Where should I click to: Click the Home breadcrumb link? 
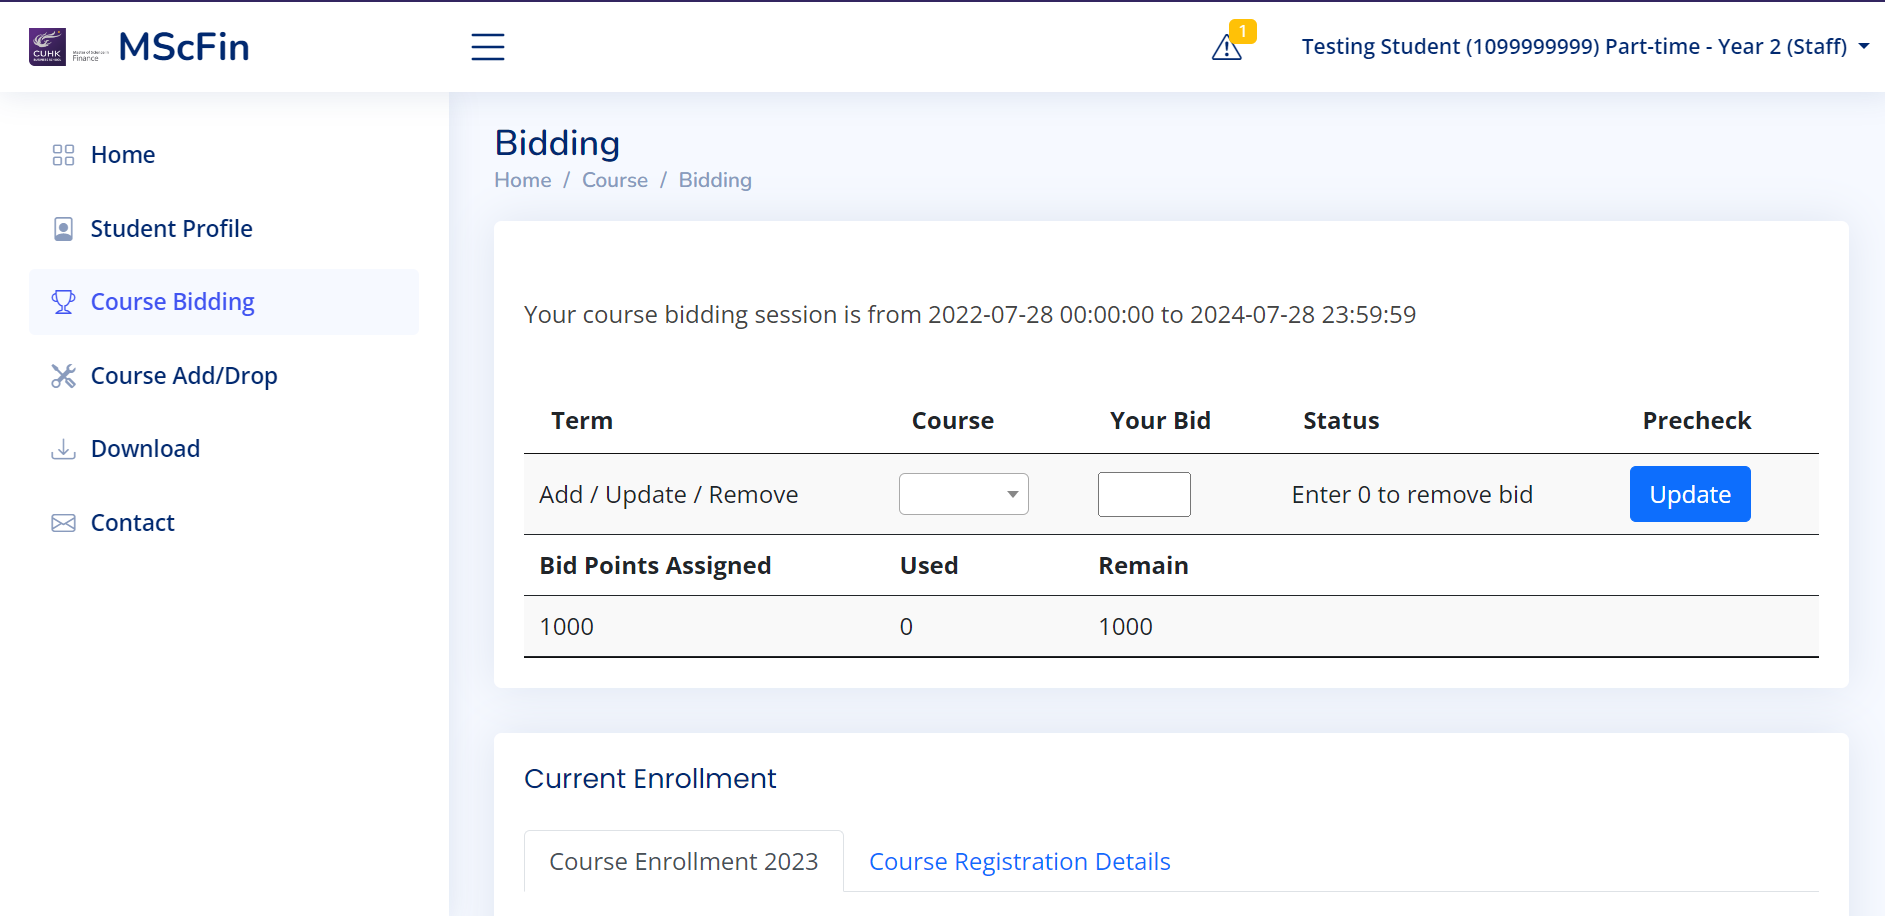[523, 180]
